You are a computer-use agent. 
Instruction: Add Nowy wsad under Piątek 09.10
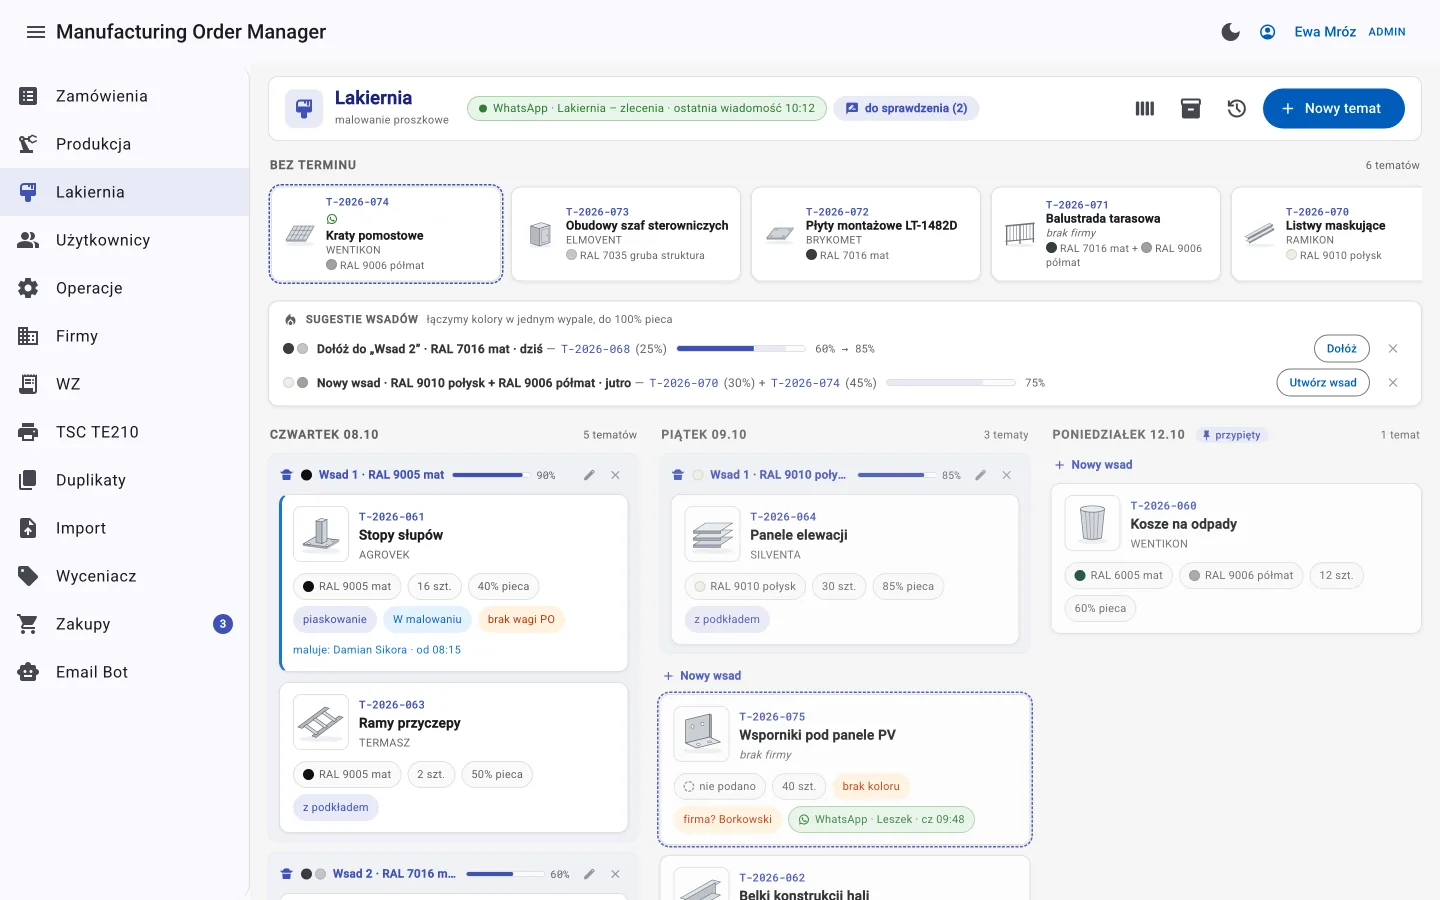point(702,676)
